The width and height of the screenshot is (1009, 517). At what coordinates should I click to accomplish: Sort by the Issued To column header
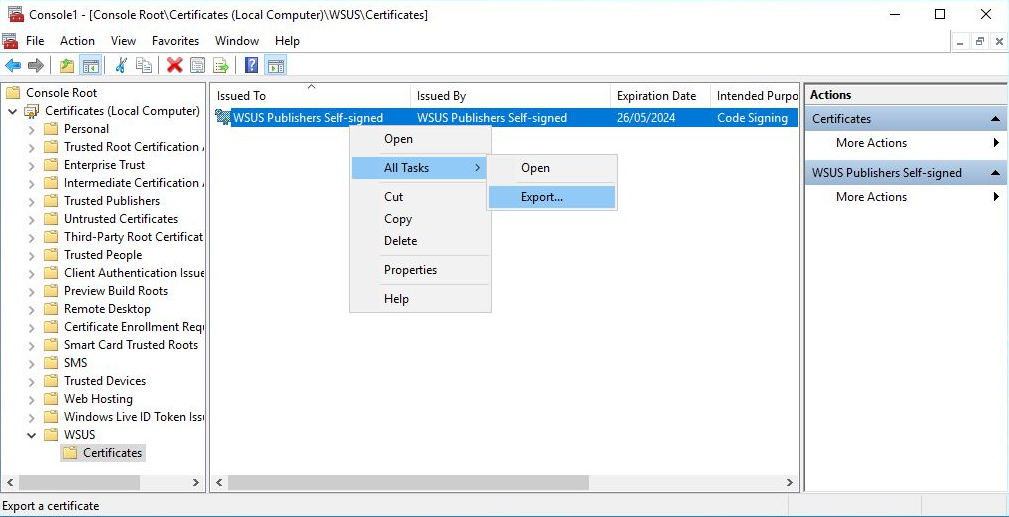click(x=310, y=96)
